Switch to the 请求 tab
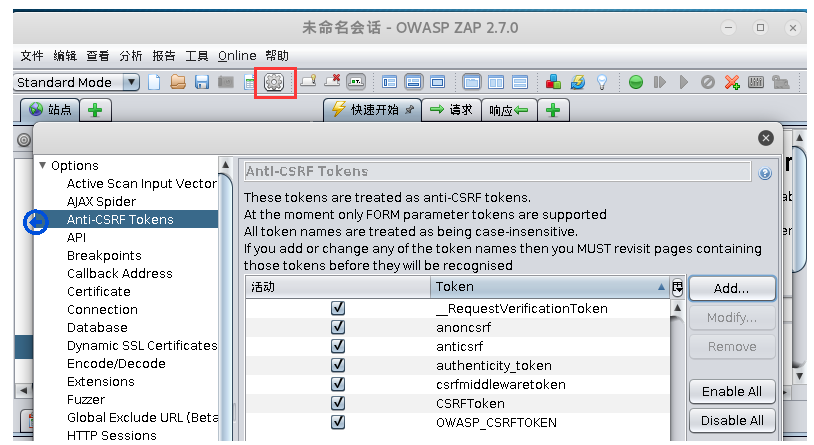 452,110
